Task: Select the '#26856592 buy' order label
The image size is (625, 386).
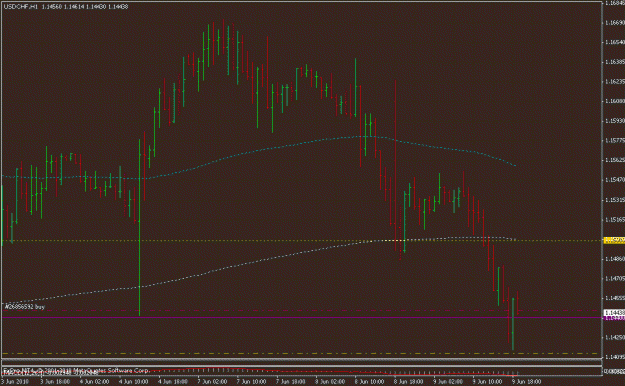Action: tap(25, 307)
